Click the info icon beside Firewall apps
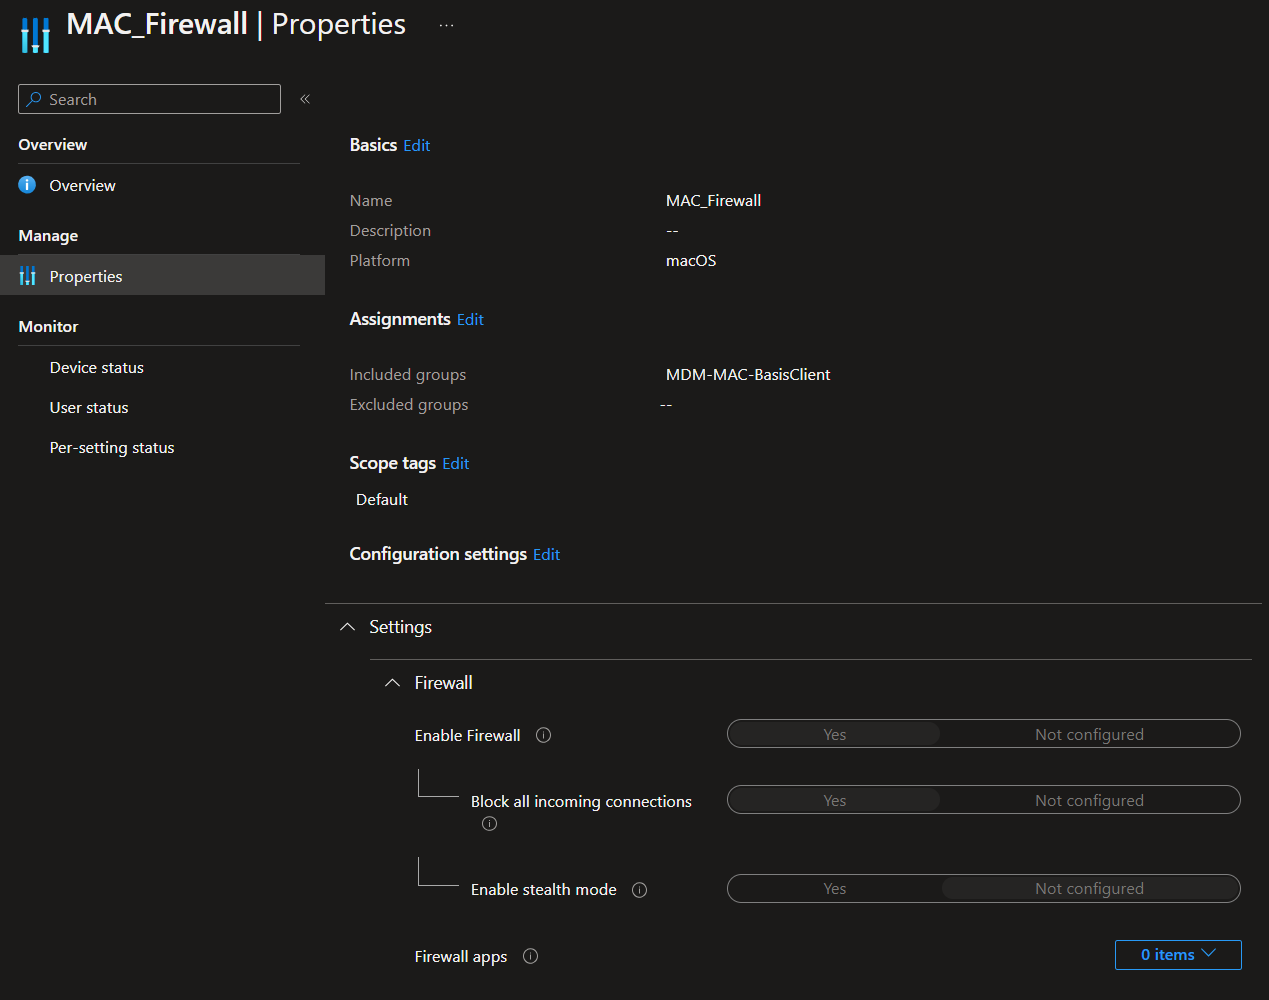Screen dimensions: 1269x1000 click(x=531, y=956)
